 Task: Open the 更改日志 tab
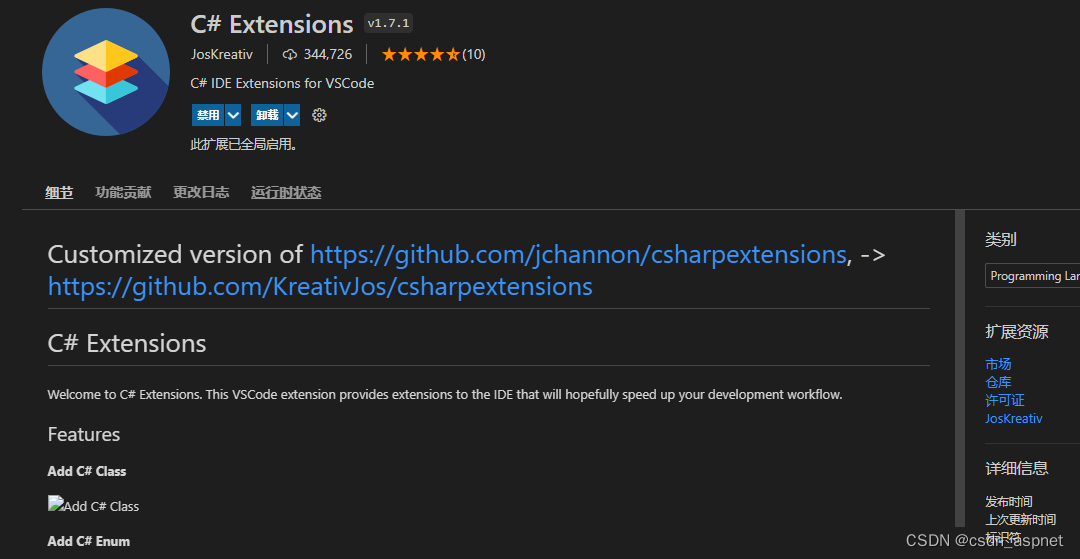201,193
